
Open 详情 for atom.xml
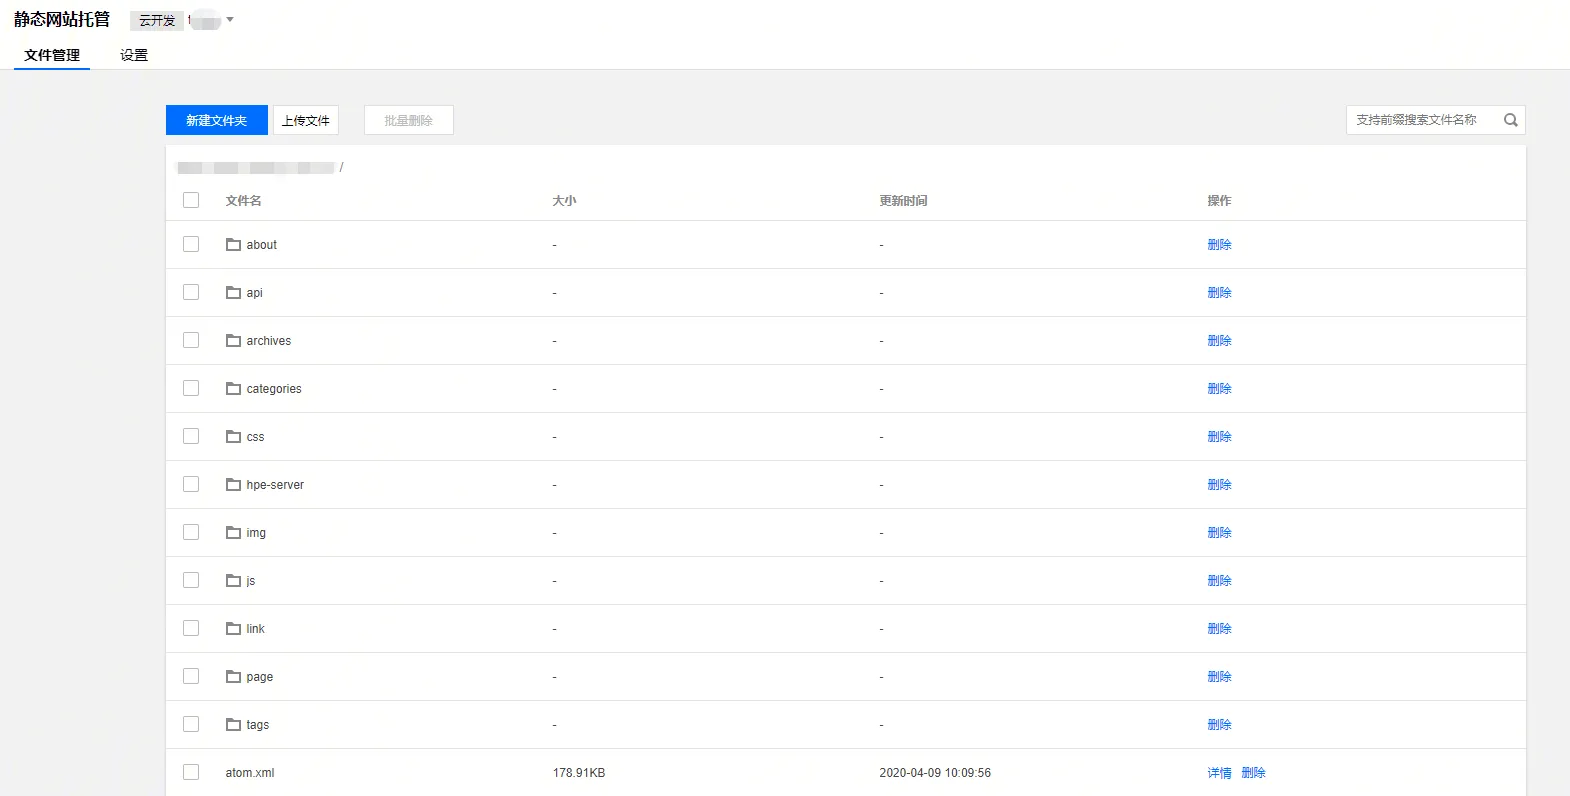point(1219,773)
